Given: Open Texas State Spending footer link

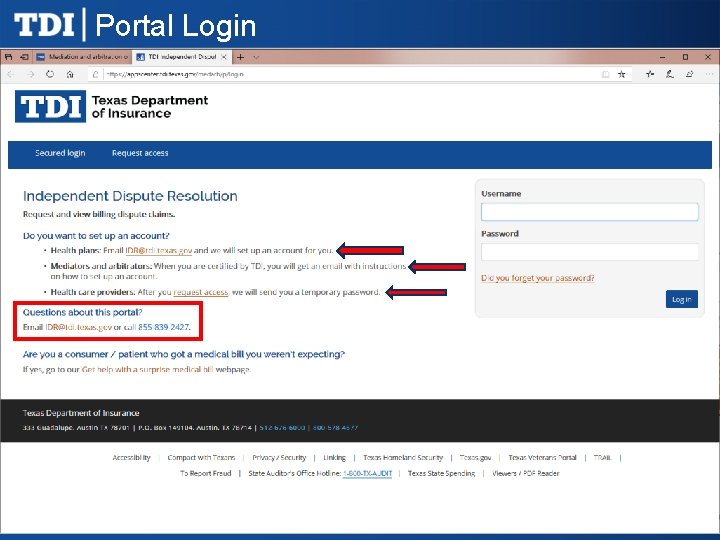Looking at the screenshot, I should pos(441,473).
